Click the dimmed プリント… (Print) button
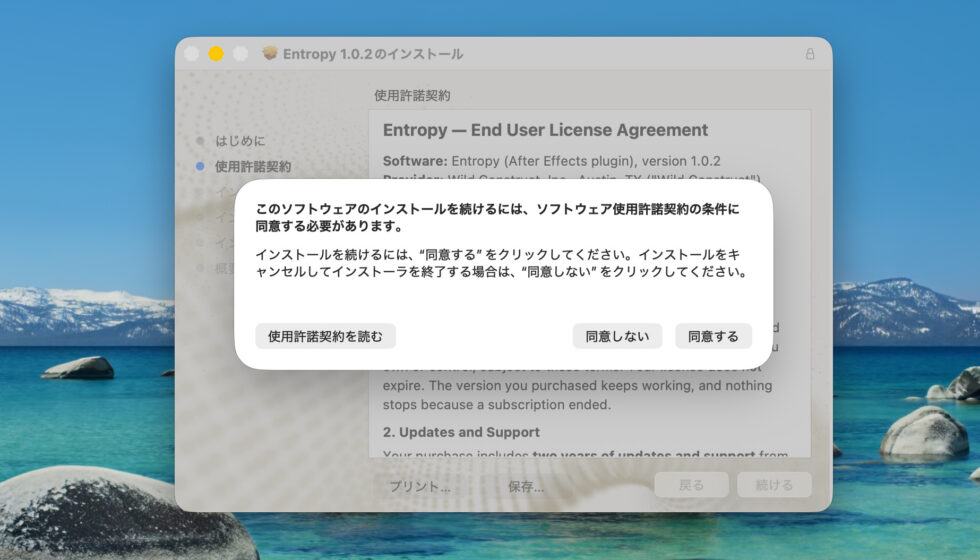The image size is (980, 560). [x=419, y=486]
